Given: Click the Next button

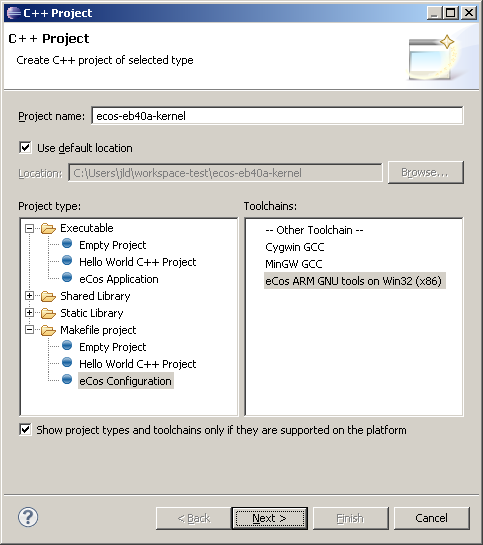Looking at the screenshot, I should 270,518.
